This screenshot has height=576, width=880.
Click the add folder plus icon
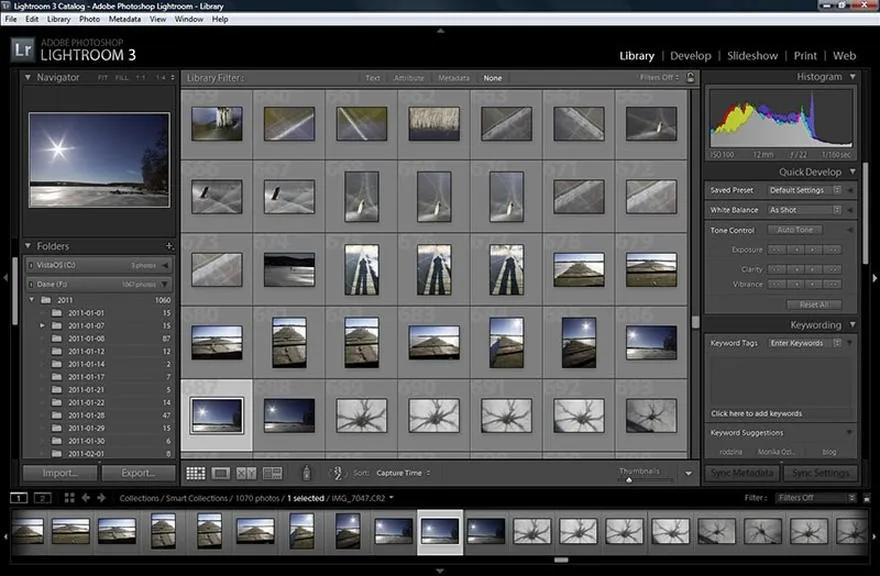tap(169, 246)
